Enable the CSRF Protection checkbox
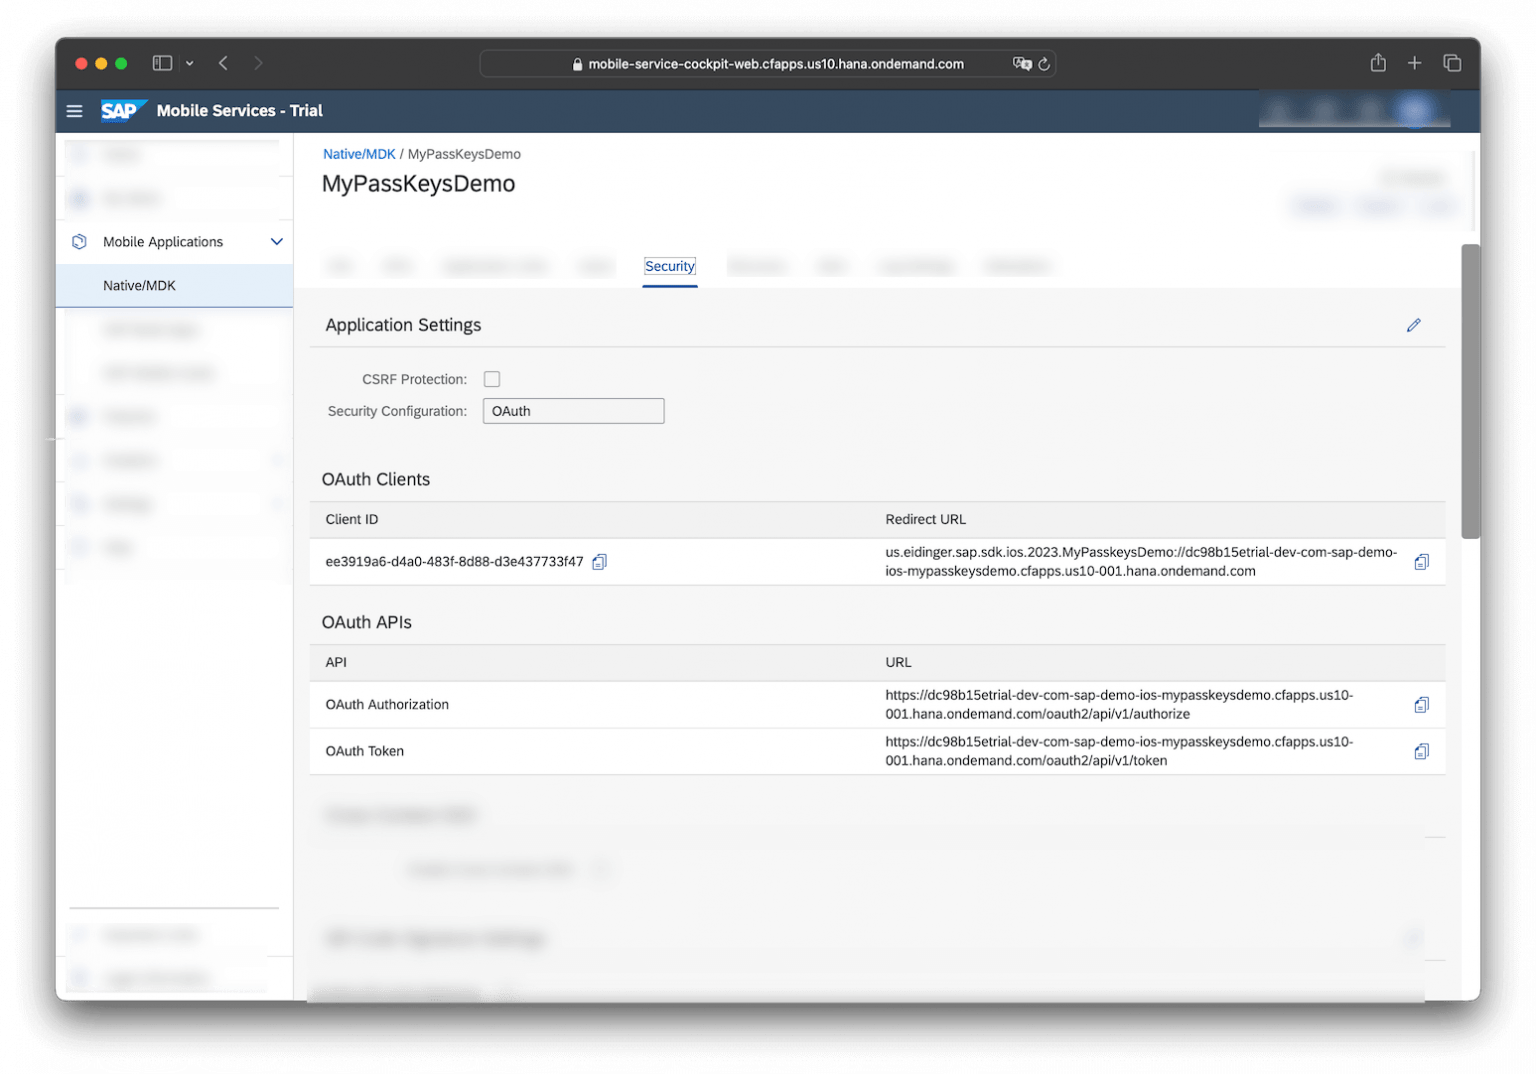Screen dimensions: 1536x1074 tap(492, 378)
